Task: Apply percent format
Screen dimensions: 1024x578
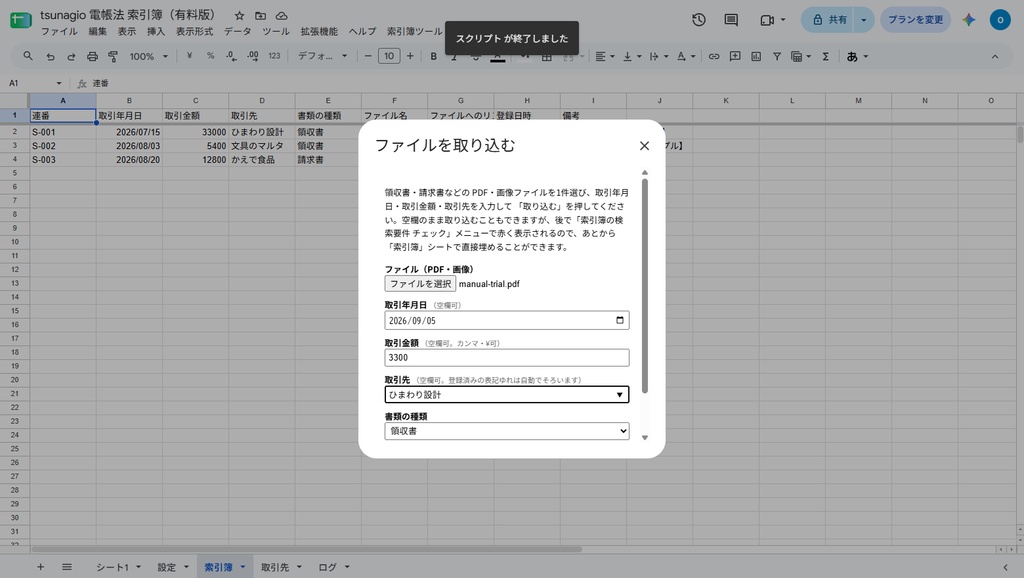Action: pos(210,56)
